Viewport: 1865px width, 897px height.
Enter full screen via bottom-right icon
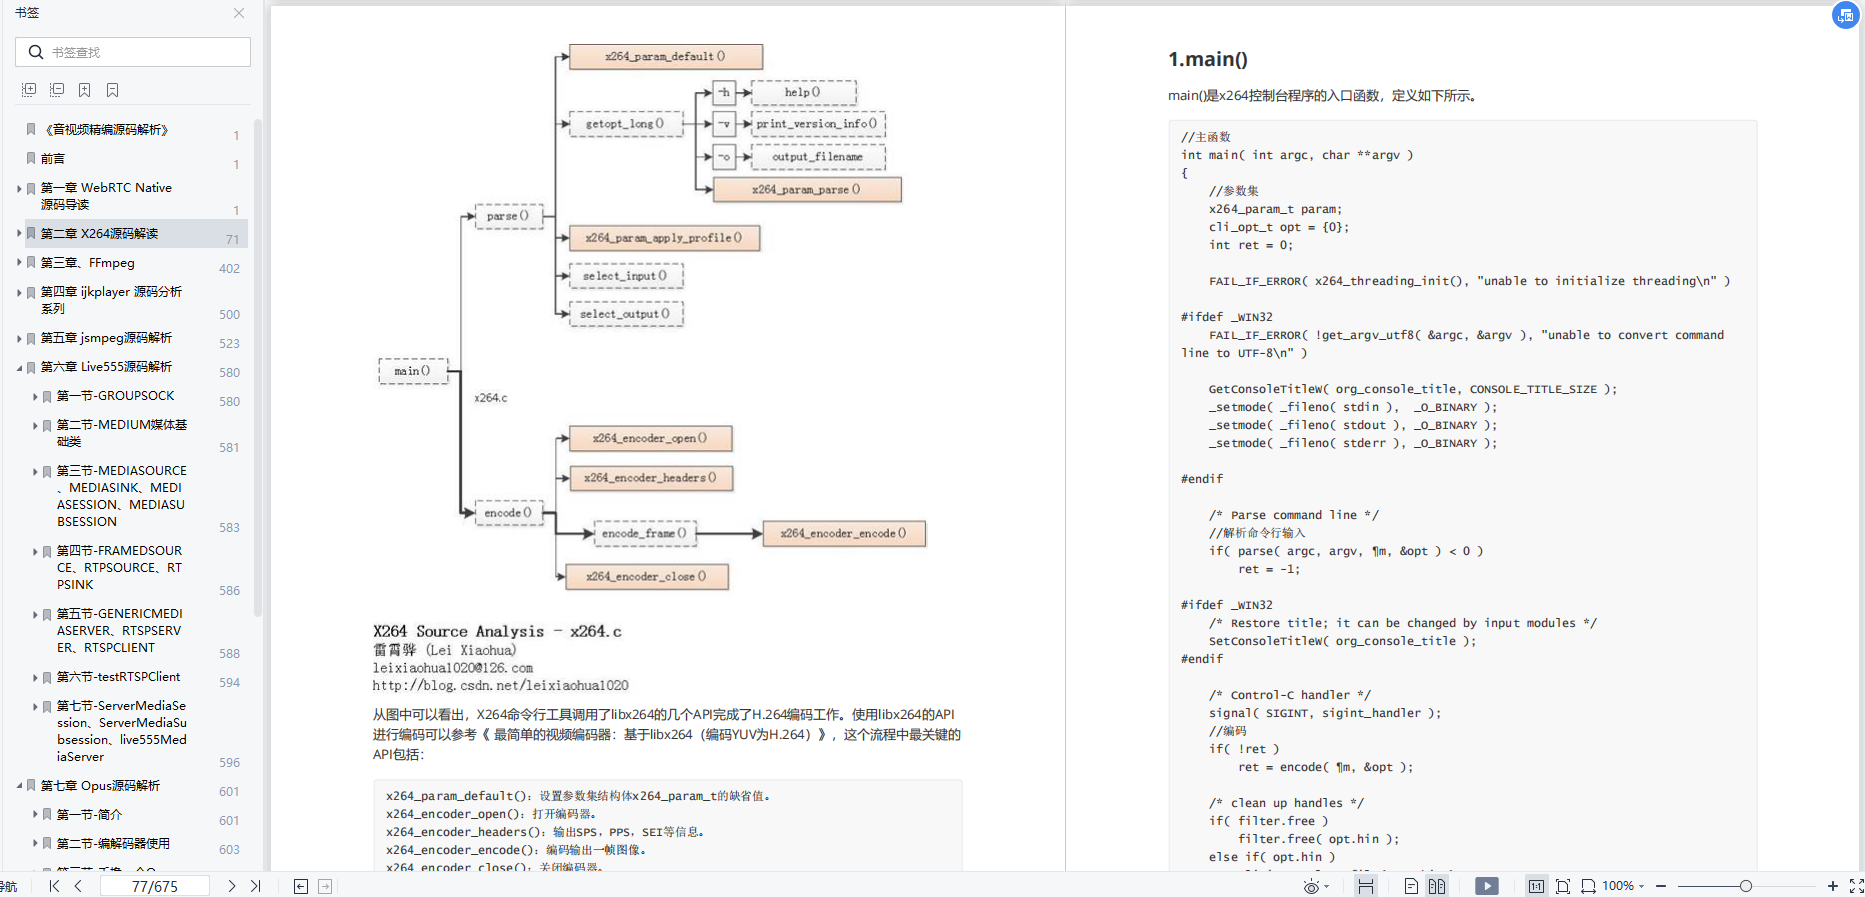click(x=1856, y=886)
